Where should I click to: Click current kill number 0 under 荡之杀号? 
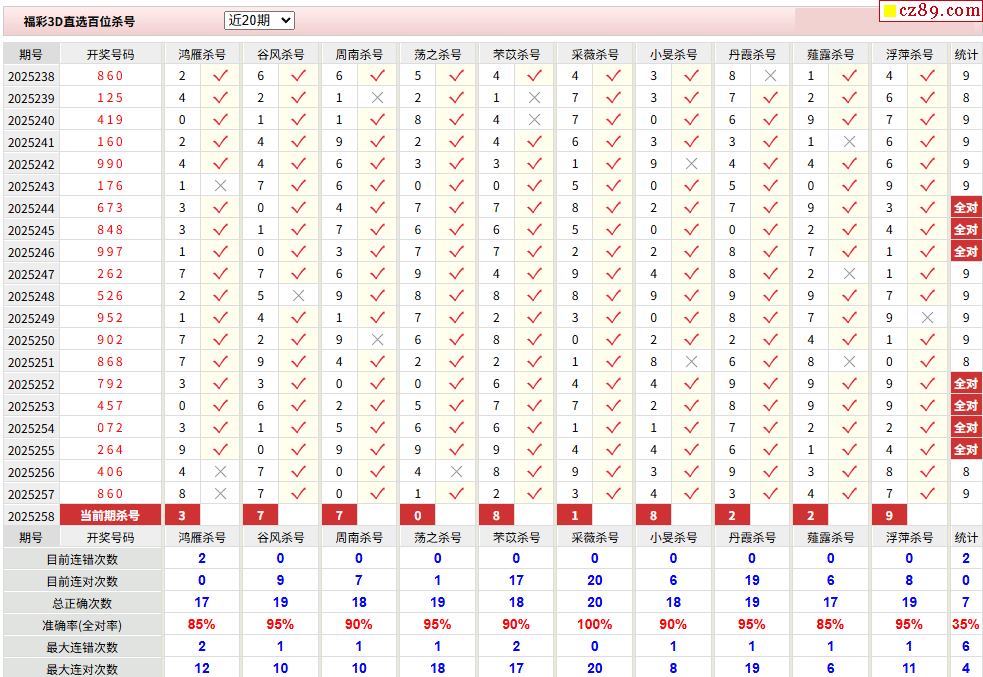click(418, 516)
